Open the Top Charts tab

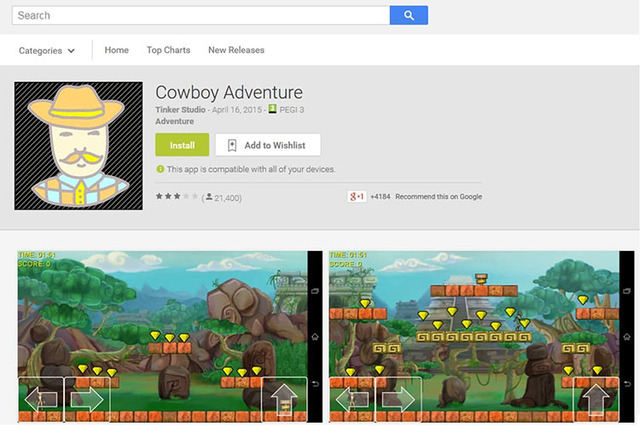(168, 50)
